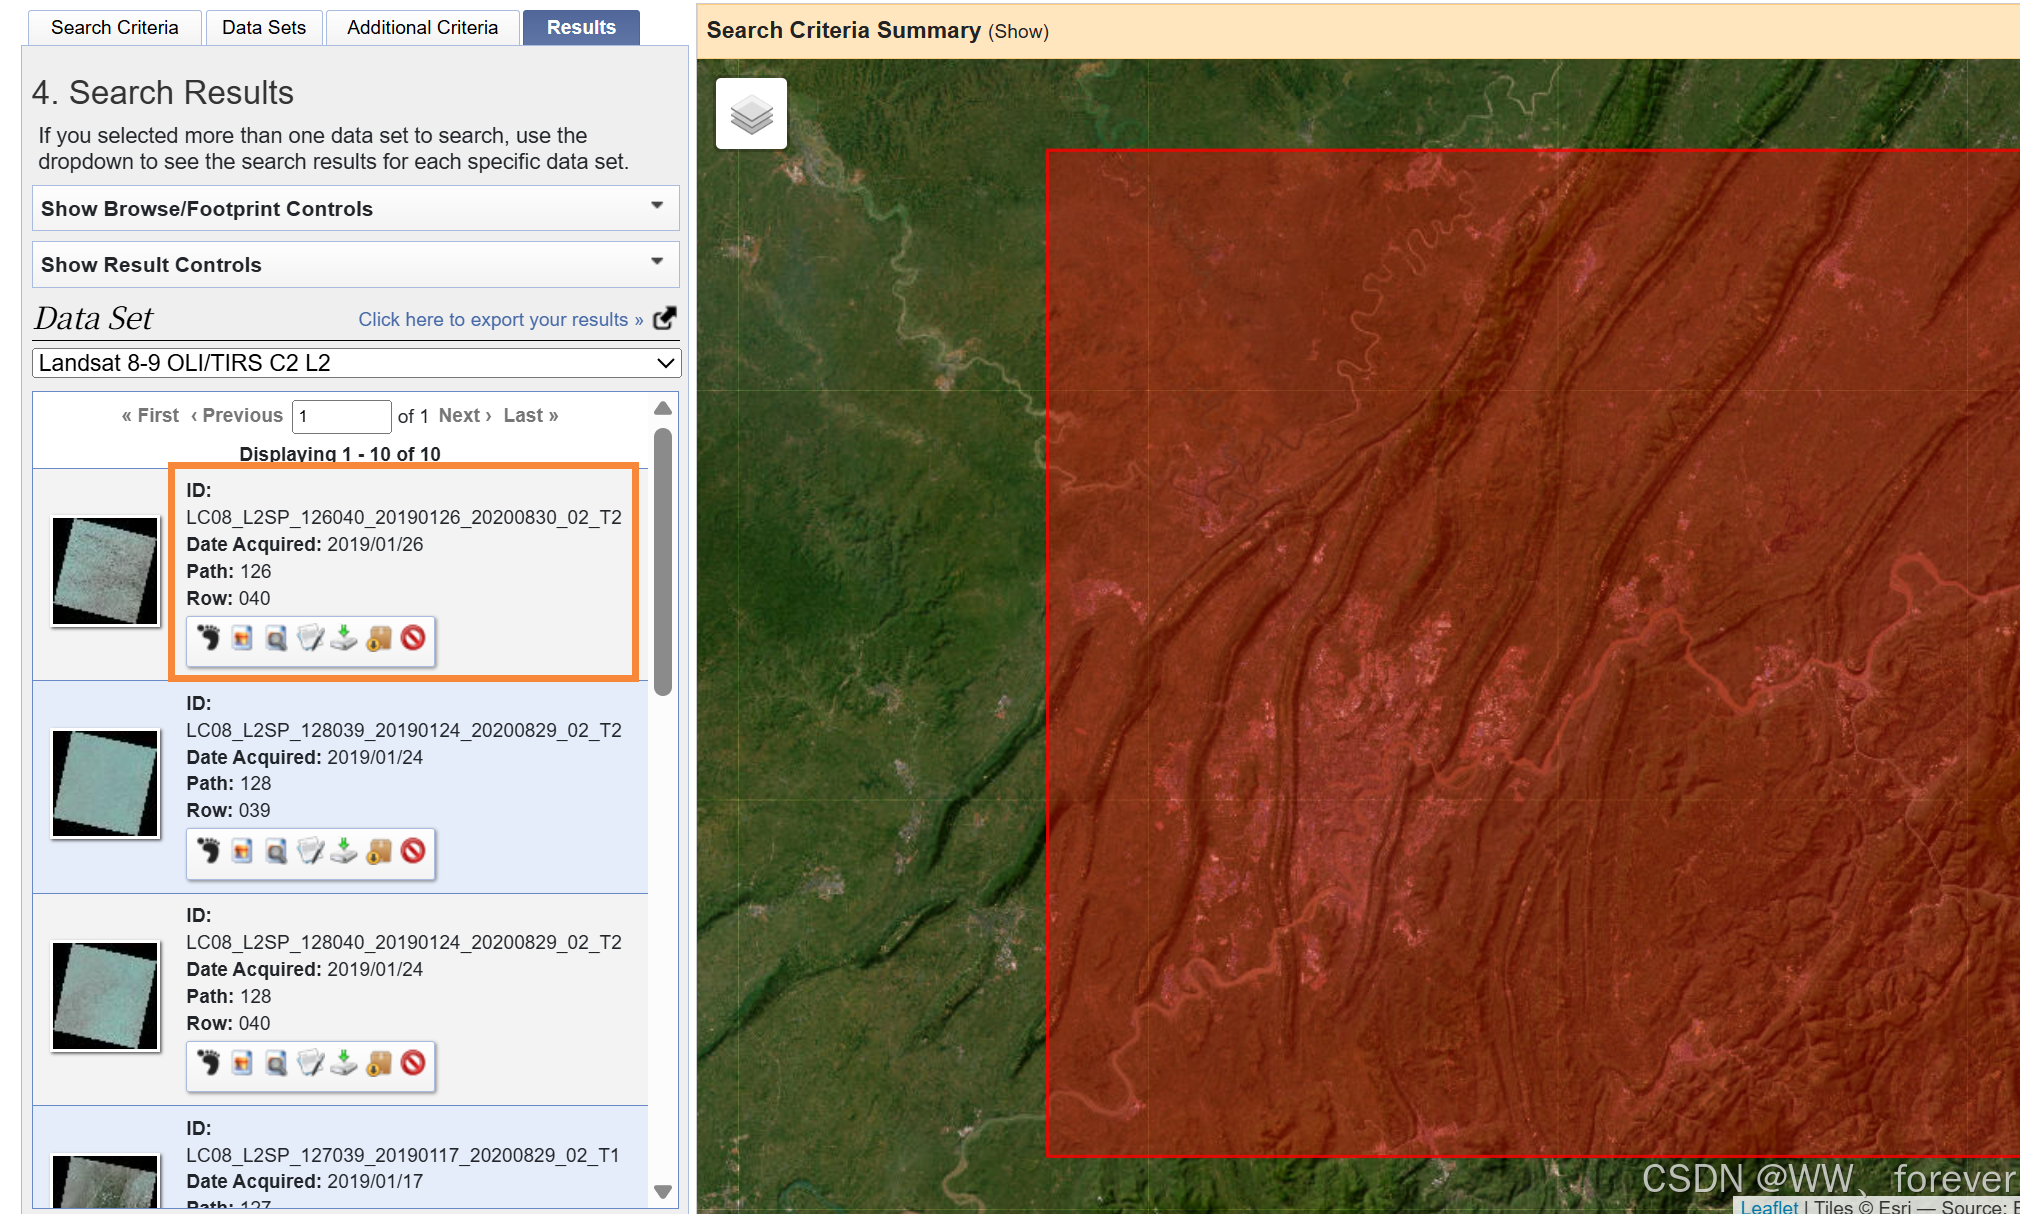This screenshot has width=2020, height=1214.
Task: Show browse overlay for scene 126040
Action: tap(242, 638)
